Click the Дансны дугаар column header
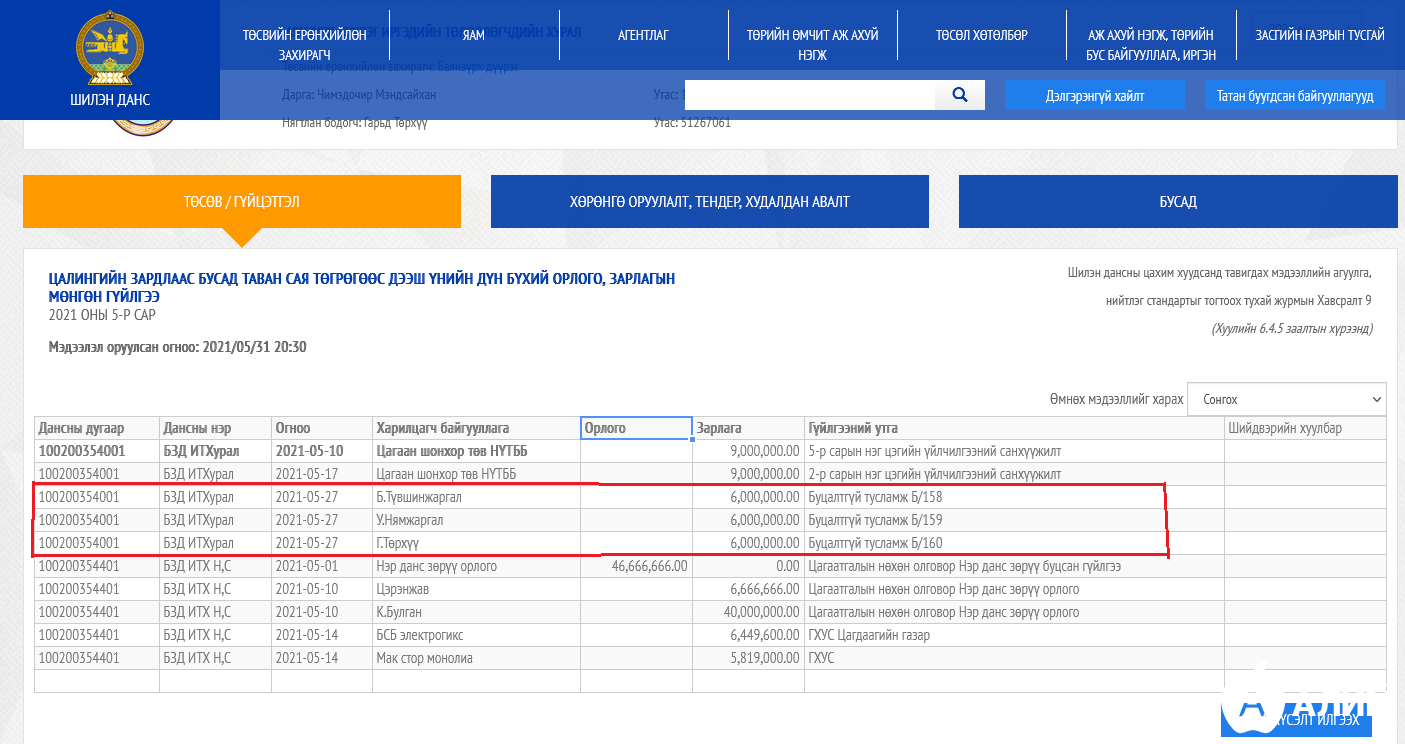1405x744 pixels. pyautogui.click(x=97, y=428)
